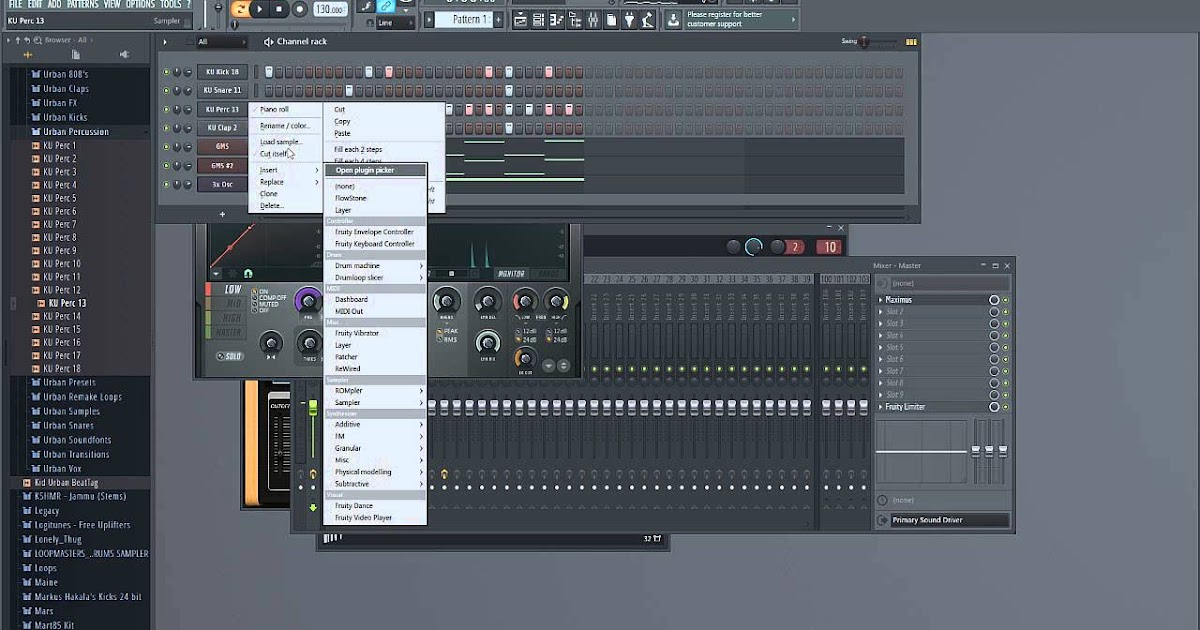The image size is (1200, 630).
Task: Toggle pattern/song mode button
Action: 240,9
